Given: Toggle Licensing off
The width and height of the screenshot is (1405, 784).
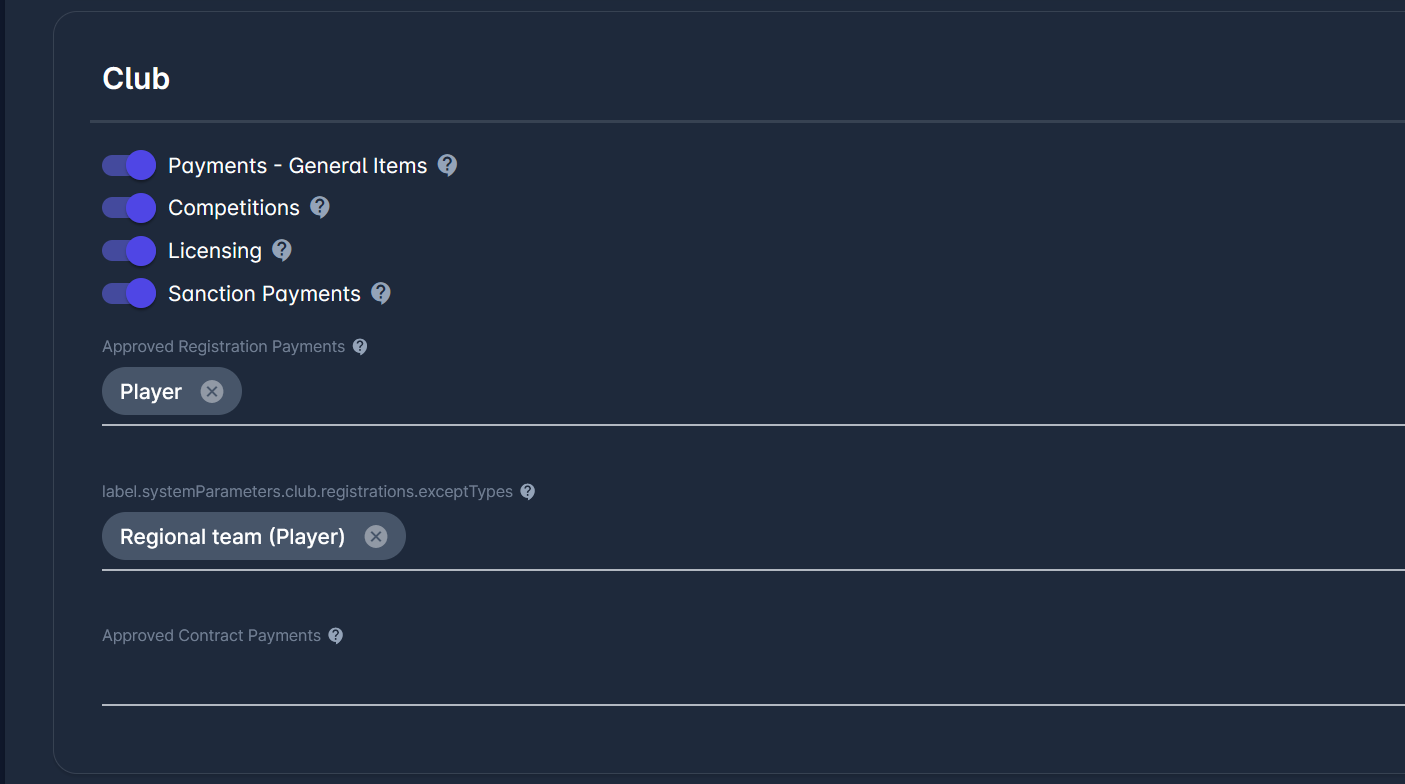Looking at the screenshot, I should click(128, 251).
